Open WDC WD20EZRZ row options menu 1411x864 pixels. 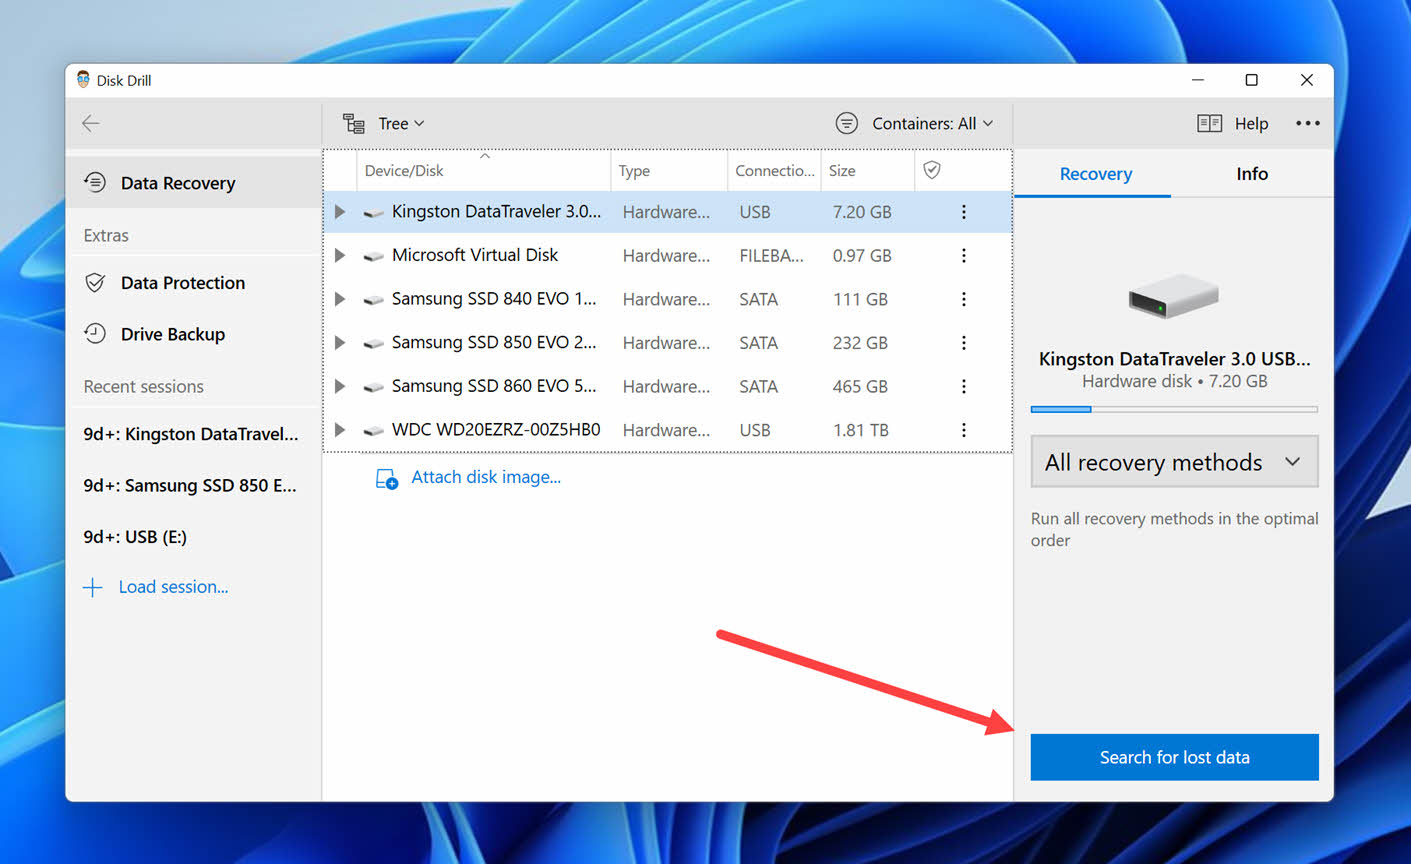tap(964, 430)
